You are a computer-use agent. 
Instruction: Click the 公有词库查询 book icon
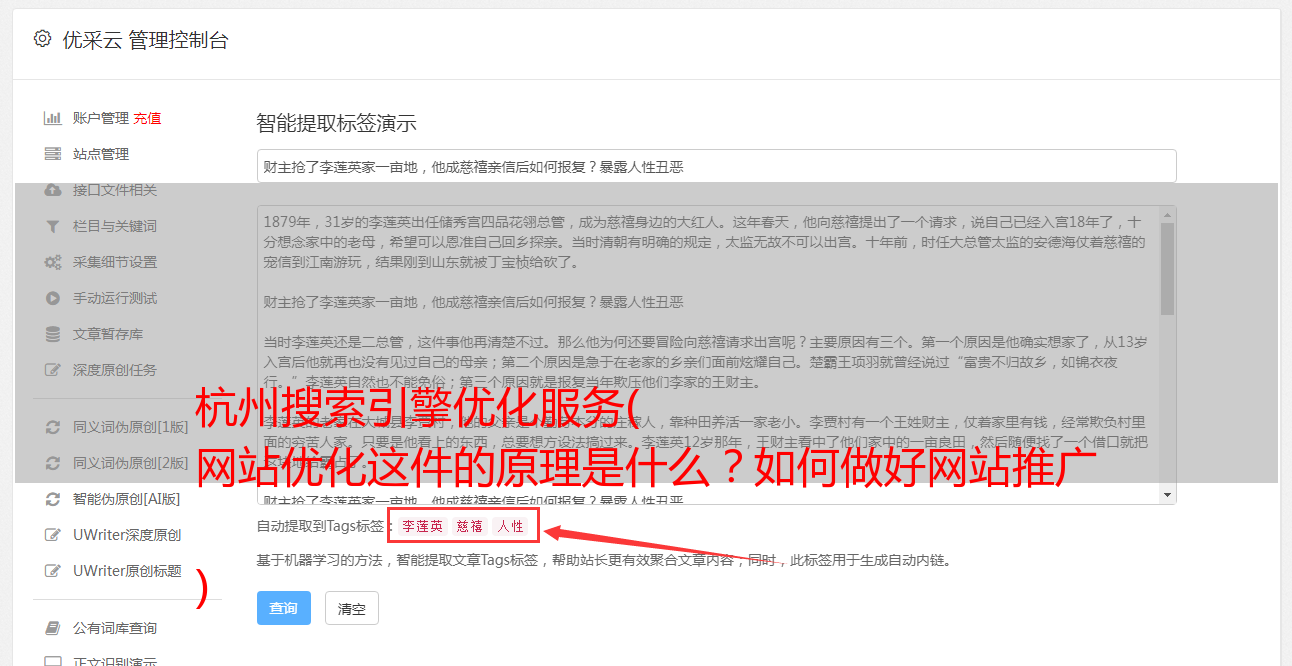pyautogui.click(x=53, y=628)
